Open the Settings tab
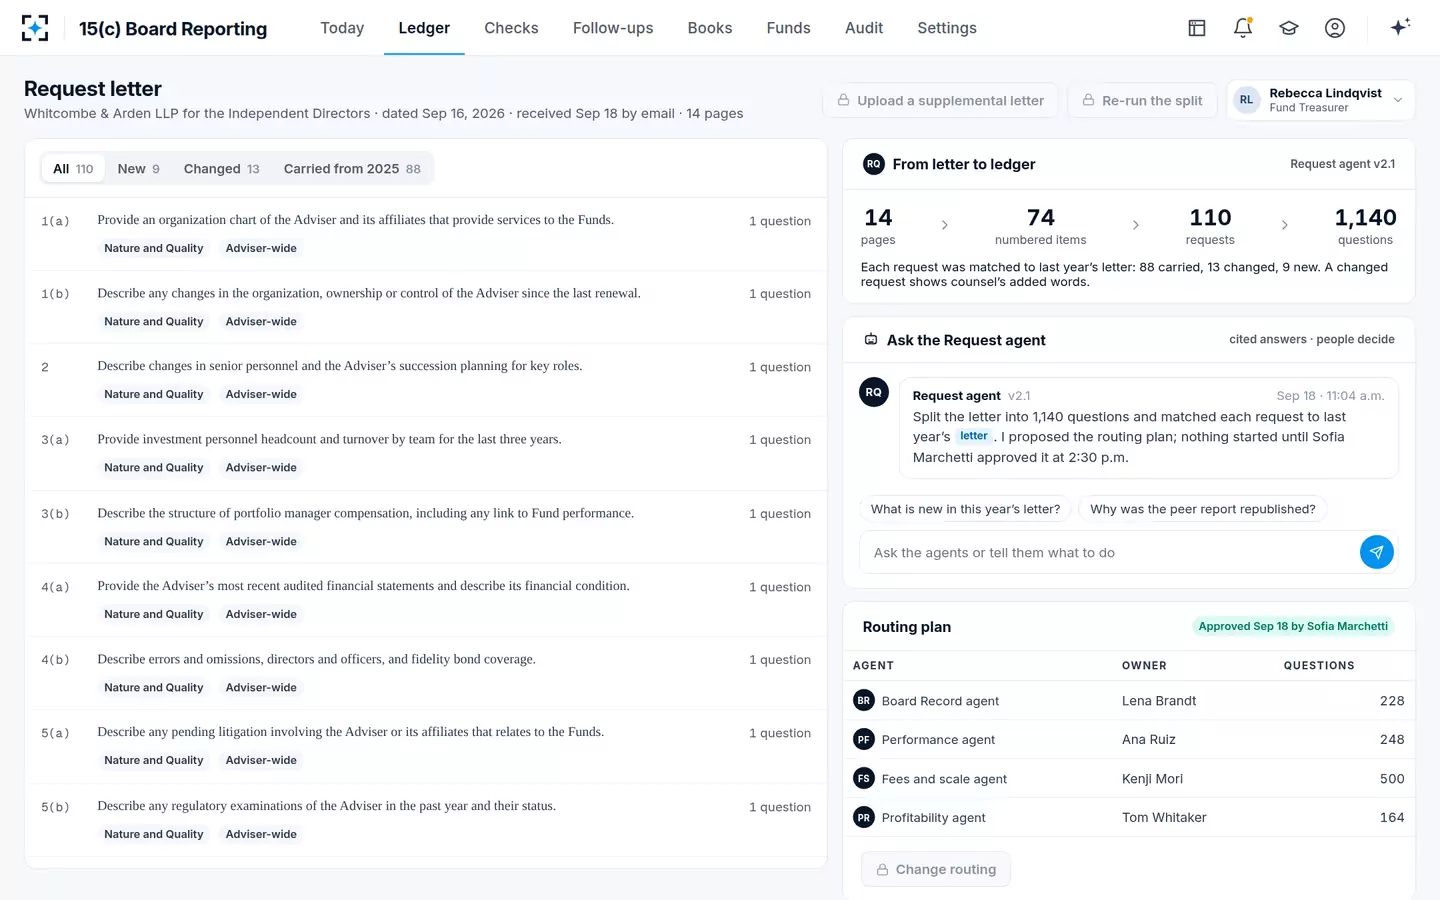1440x900 pixels. tap(947, 28)
